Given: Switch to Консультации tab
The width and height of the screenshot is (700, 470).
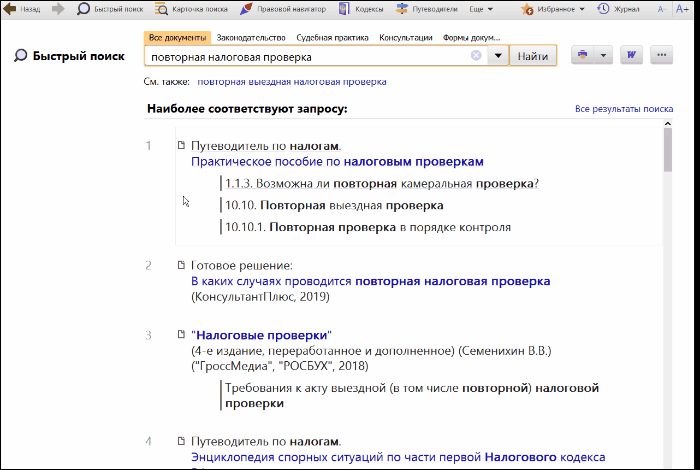Looking at the screenshot, I should pos(406,37).
